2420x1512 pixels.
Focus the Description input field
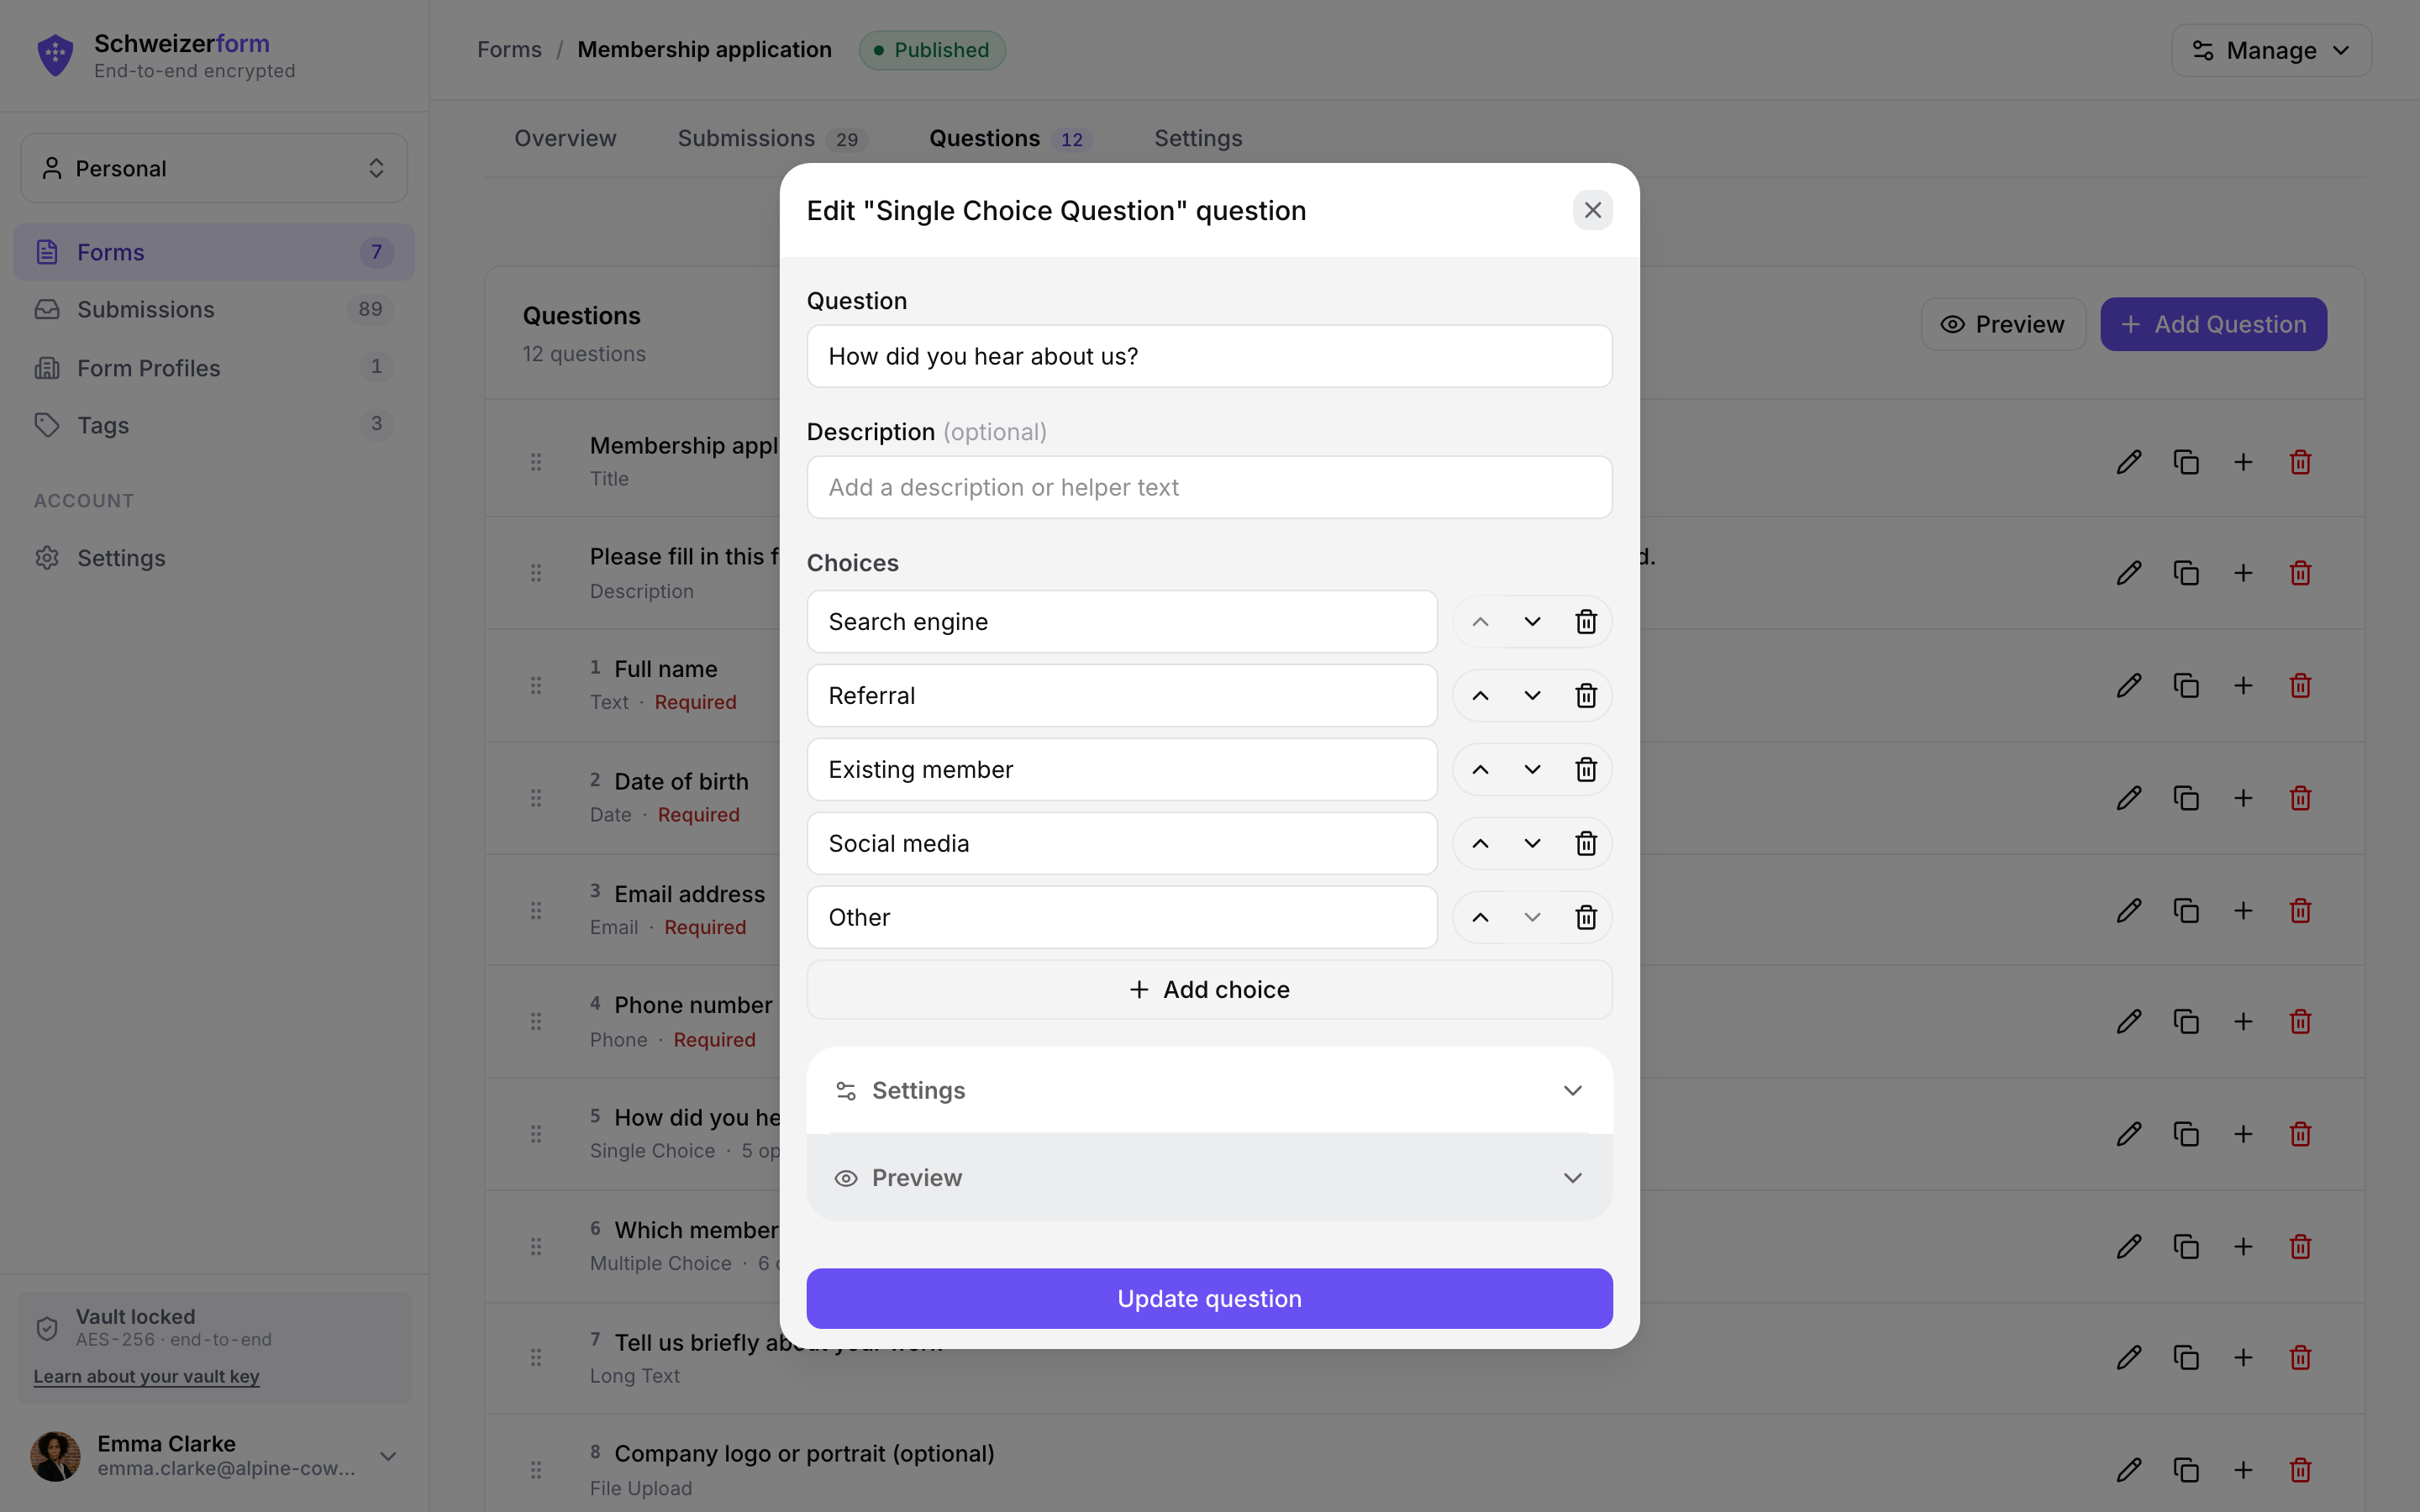tap(1209, 487)
